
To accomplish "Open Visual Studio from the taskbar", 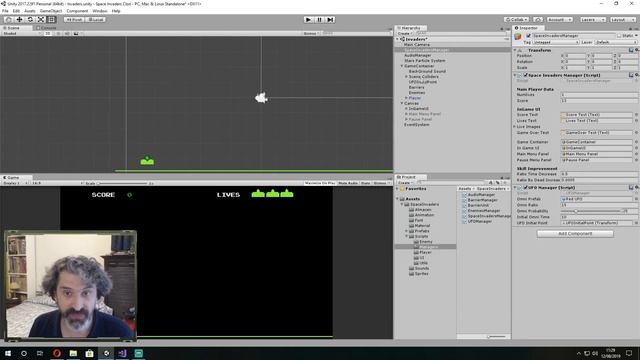I will 122,353.
